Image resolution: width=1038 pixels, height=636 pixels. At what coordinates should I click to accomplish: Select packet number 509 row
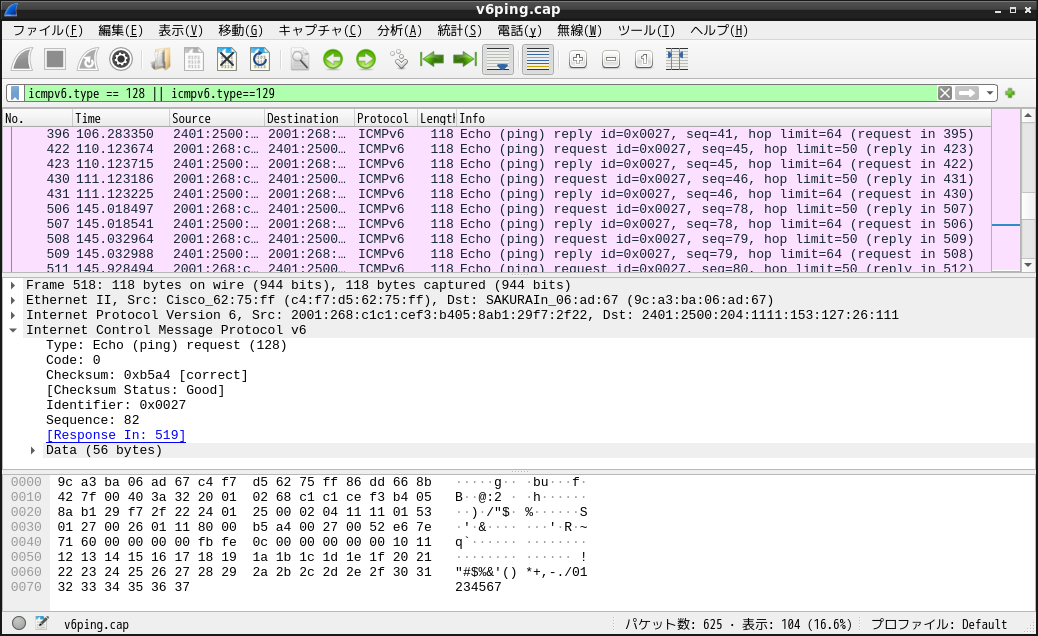[496, 254]
